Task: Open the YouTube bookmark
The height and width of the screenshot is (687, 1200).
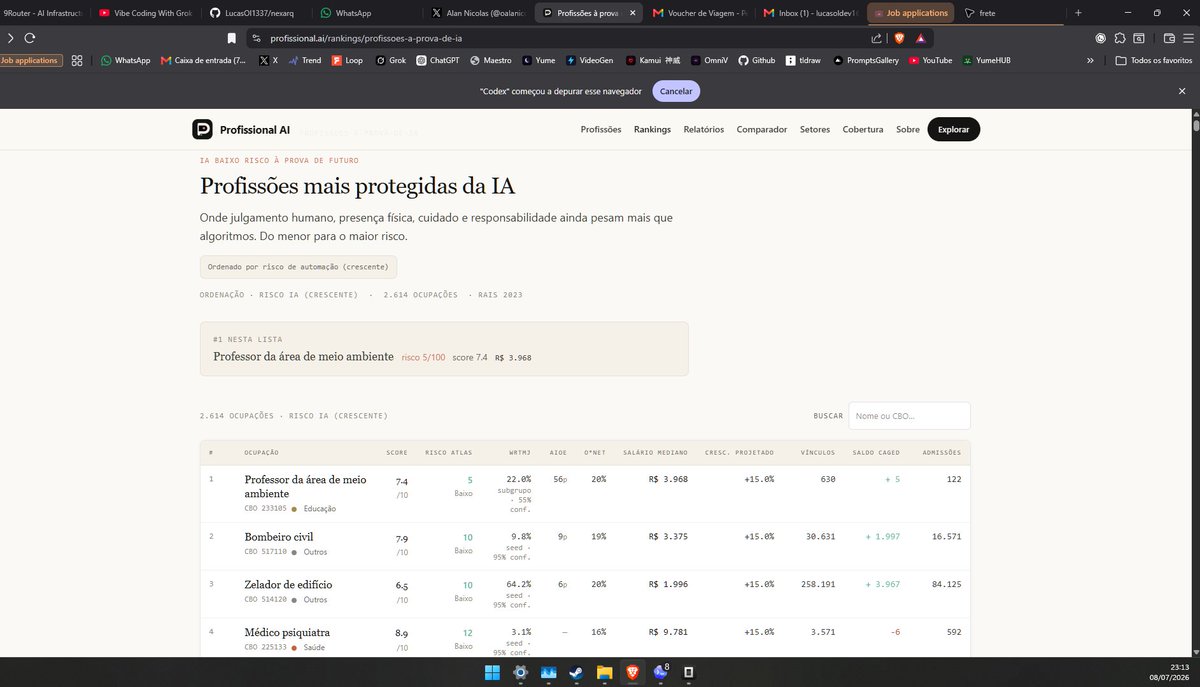Action: [x=930, y=60]
